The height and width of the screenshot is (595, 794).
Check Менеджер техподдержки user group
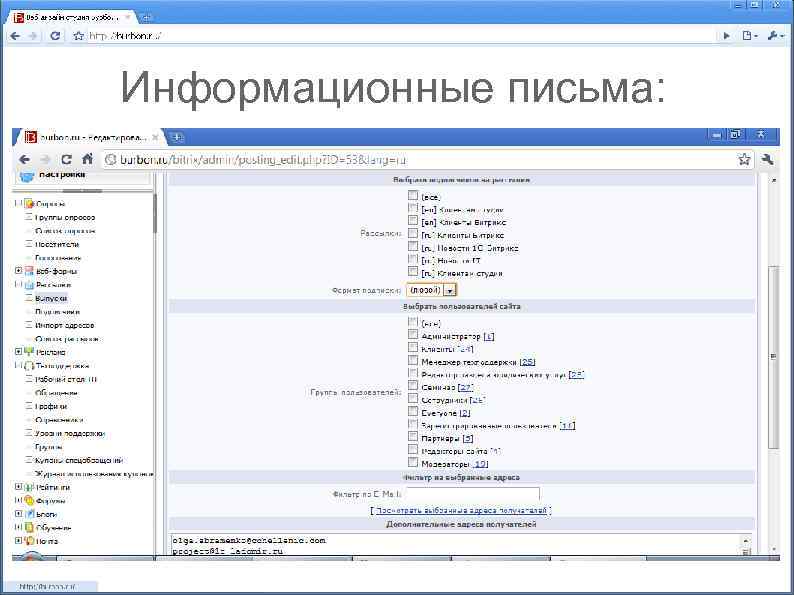coord(413,361)
